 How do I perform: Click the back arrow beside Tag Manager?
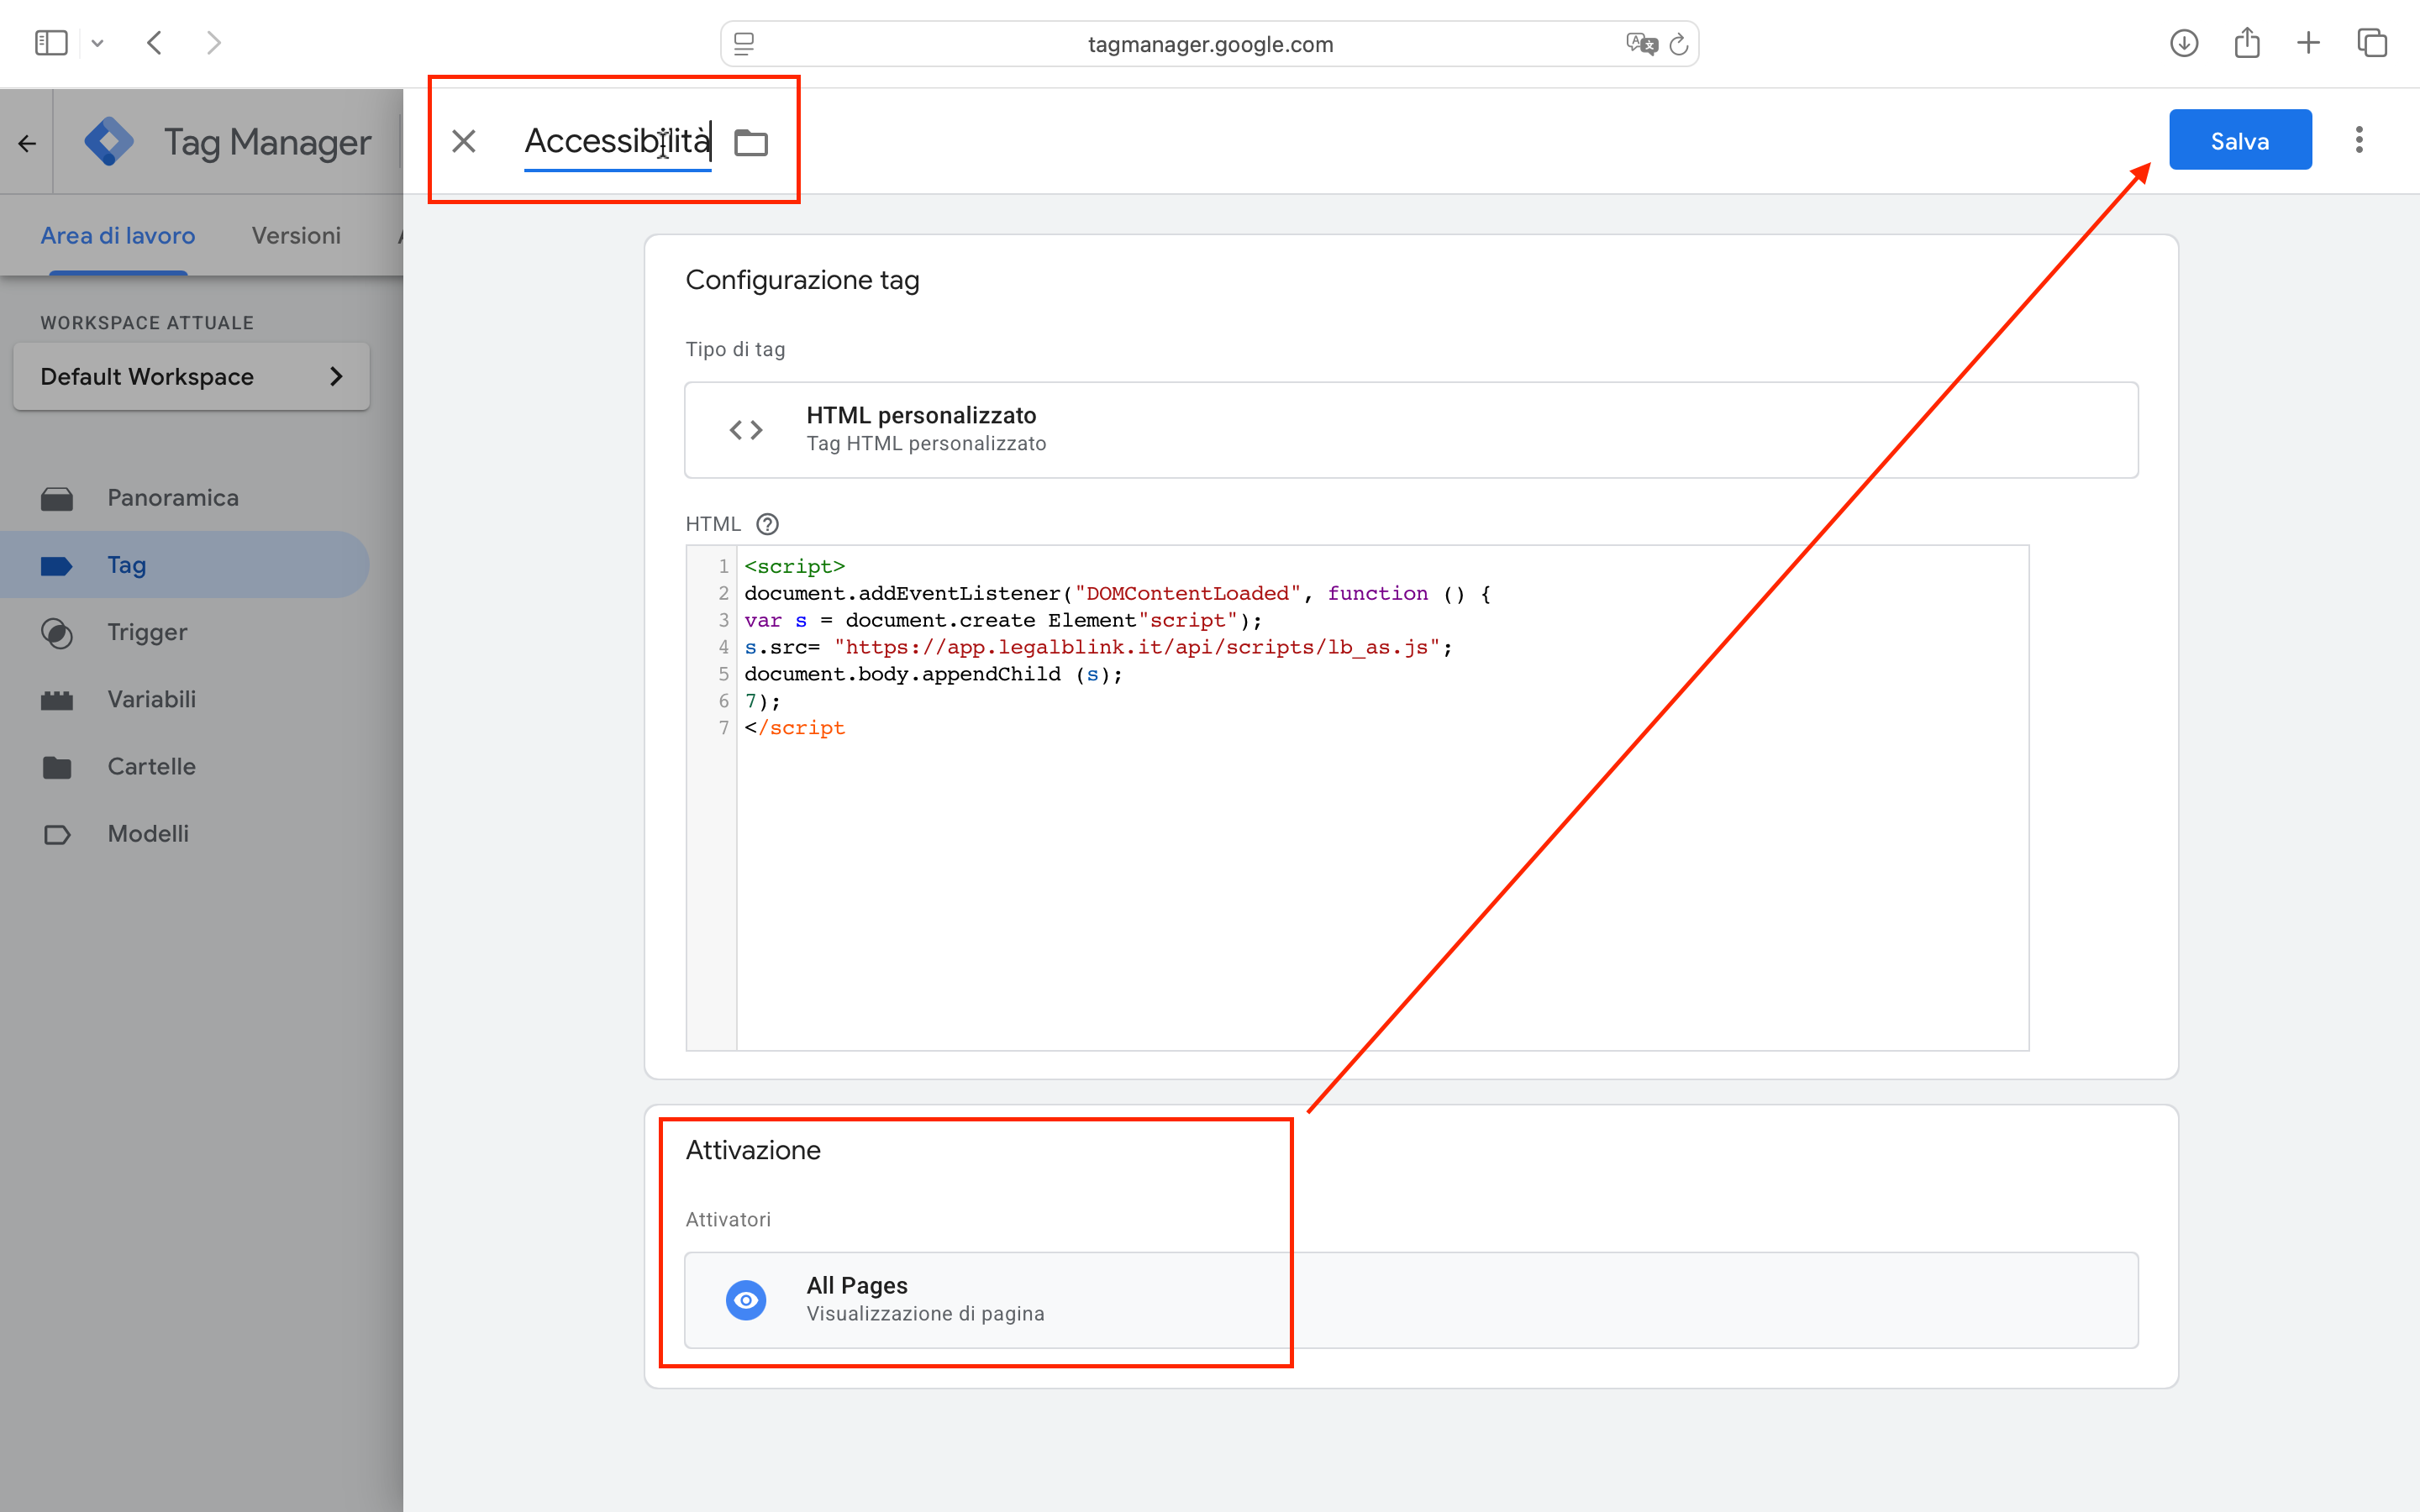(x=27, y=143)
